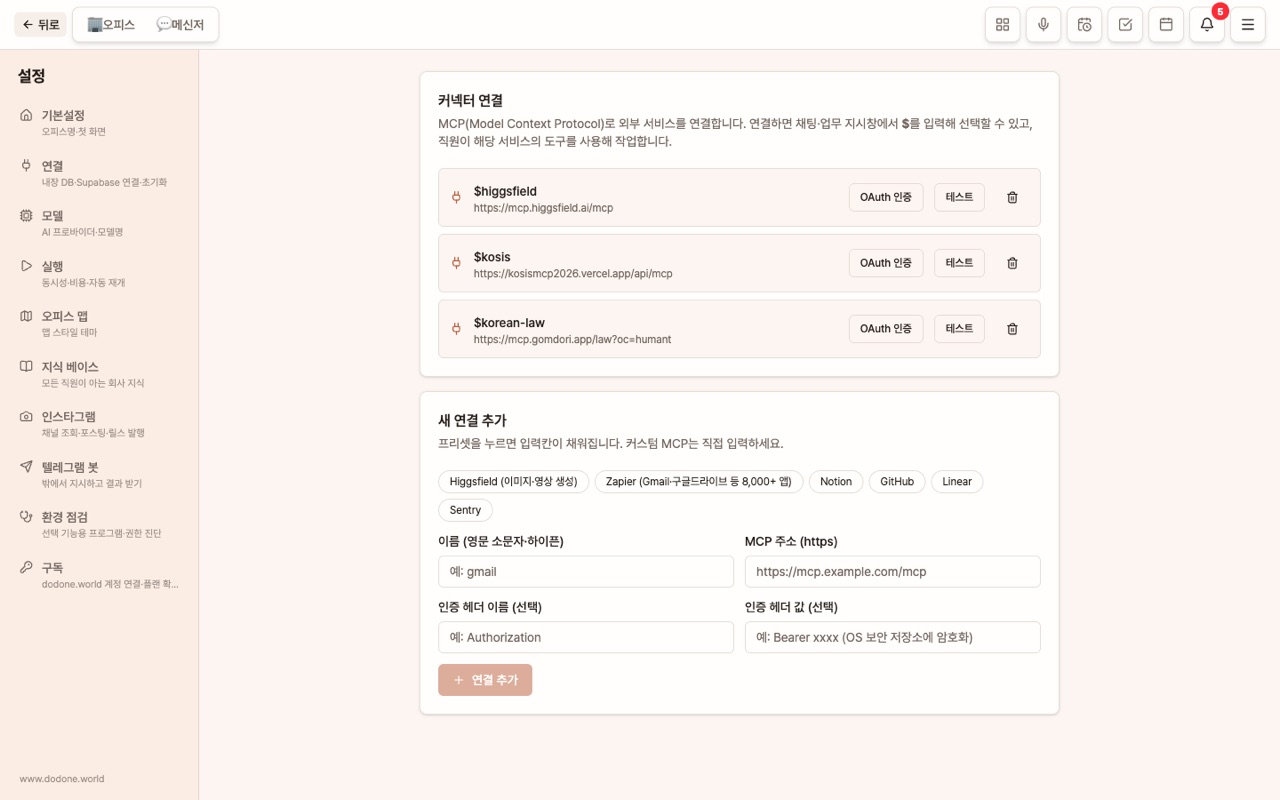Open 구독 settings section

(x=99, y=574)
